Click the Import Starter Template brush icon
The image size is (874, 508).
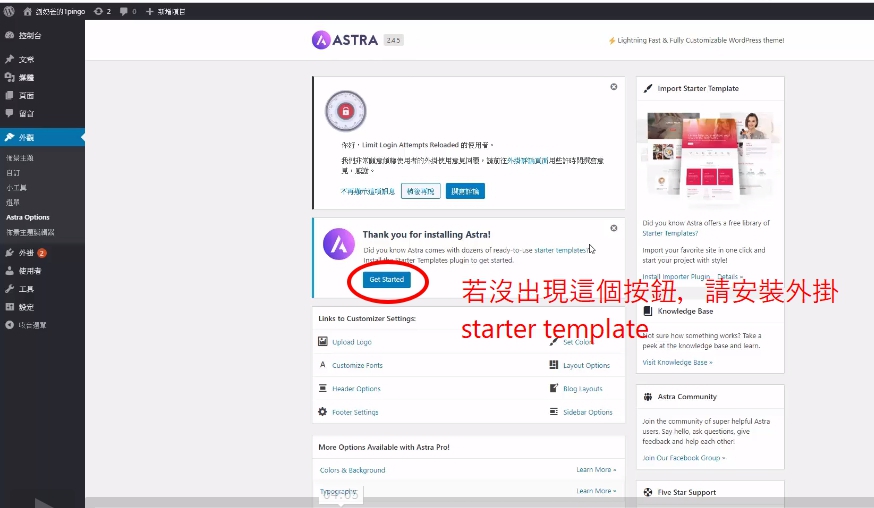pos(648,89)
